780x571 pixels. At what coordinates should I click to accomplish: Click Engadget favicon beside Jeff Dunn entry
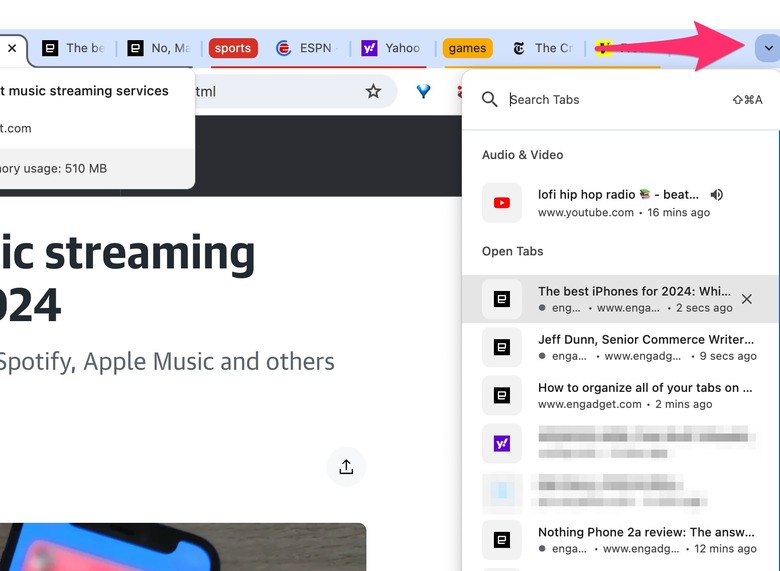point(501,347)
